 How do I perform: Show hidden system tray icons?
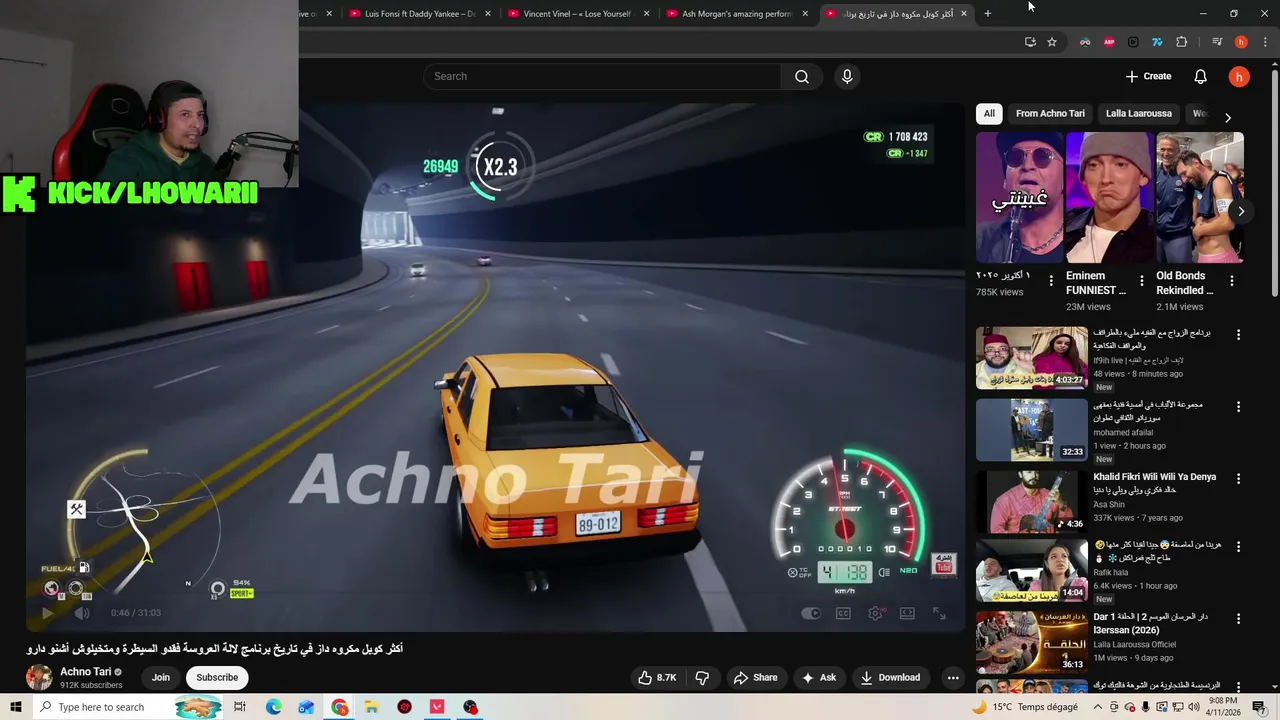pyautogui.click(x=1098, y=707)
